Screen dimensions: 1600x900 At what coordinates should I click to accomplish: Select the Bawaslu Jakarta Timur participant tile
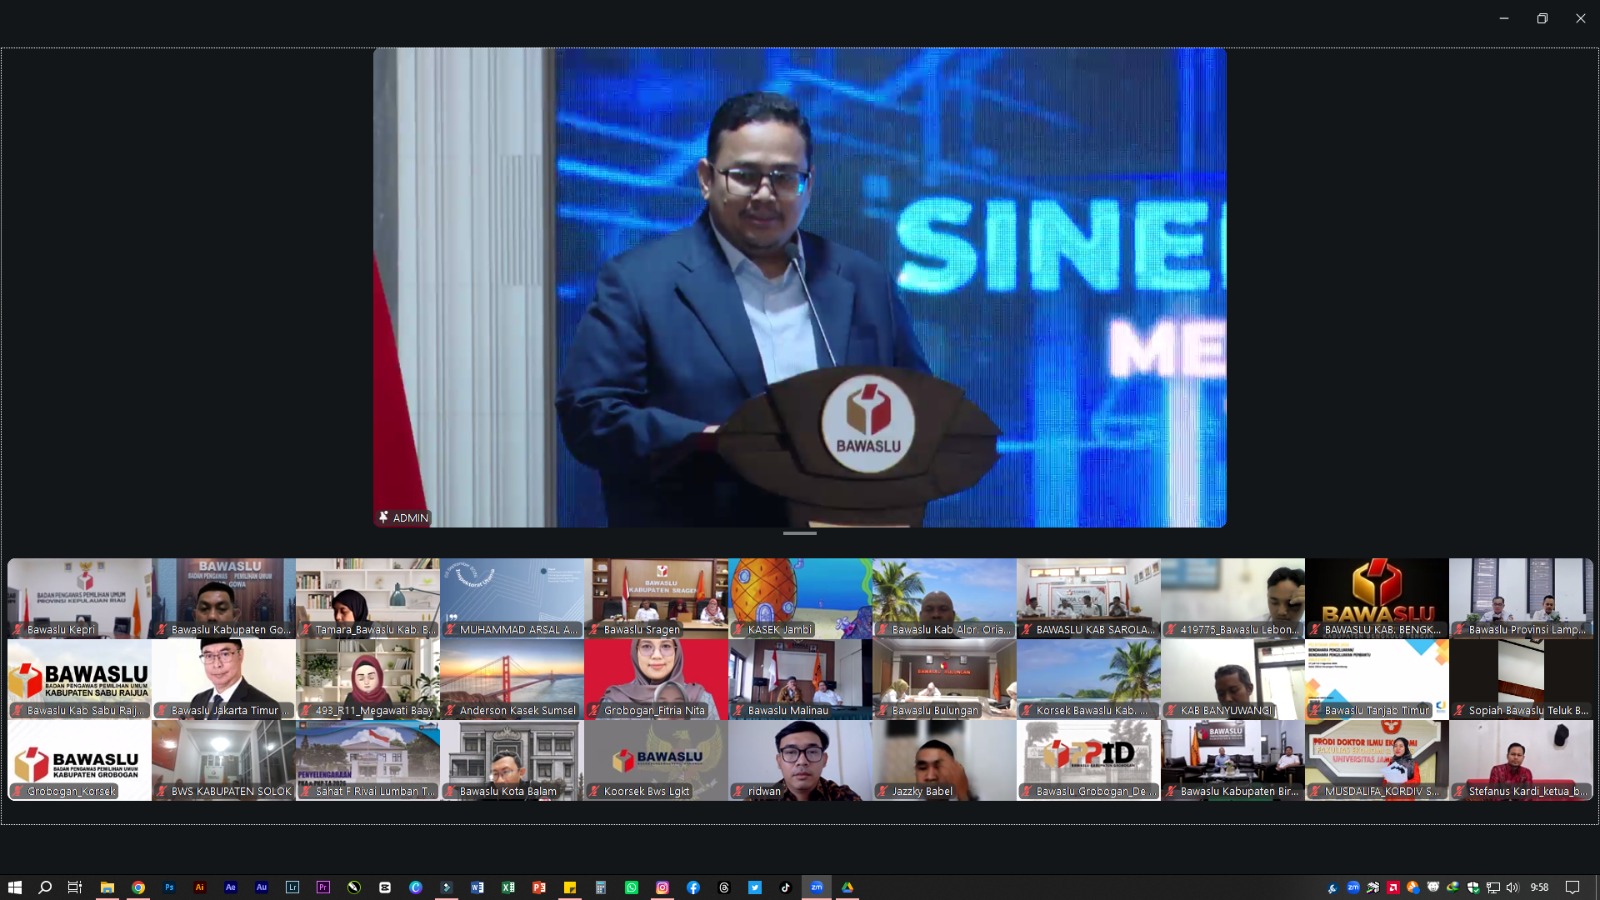pyautogui.click(x=224, y=679)
